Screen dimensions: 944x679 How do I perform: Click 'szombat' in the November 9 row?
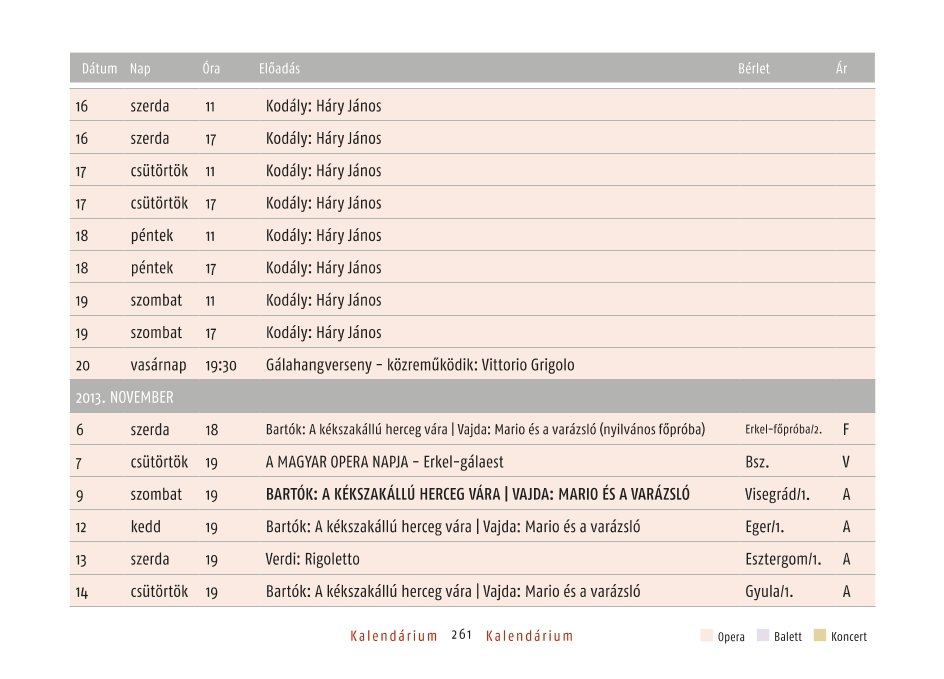pyautogui.click(x=156, y=495)
